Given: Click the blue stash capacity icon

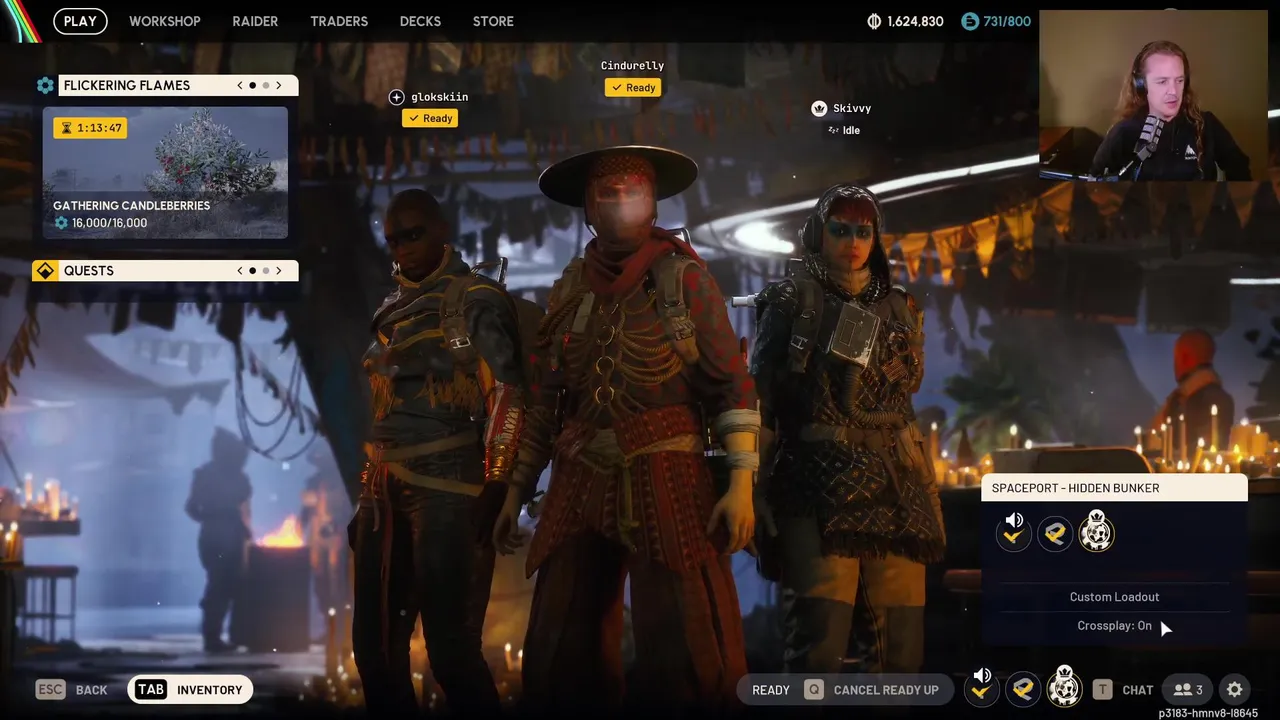Looking at the screenshot, I should pos(969,21).
